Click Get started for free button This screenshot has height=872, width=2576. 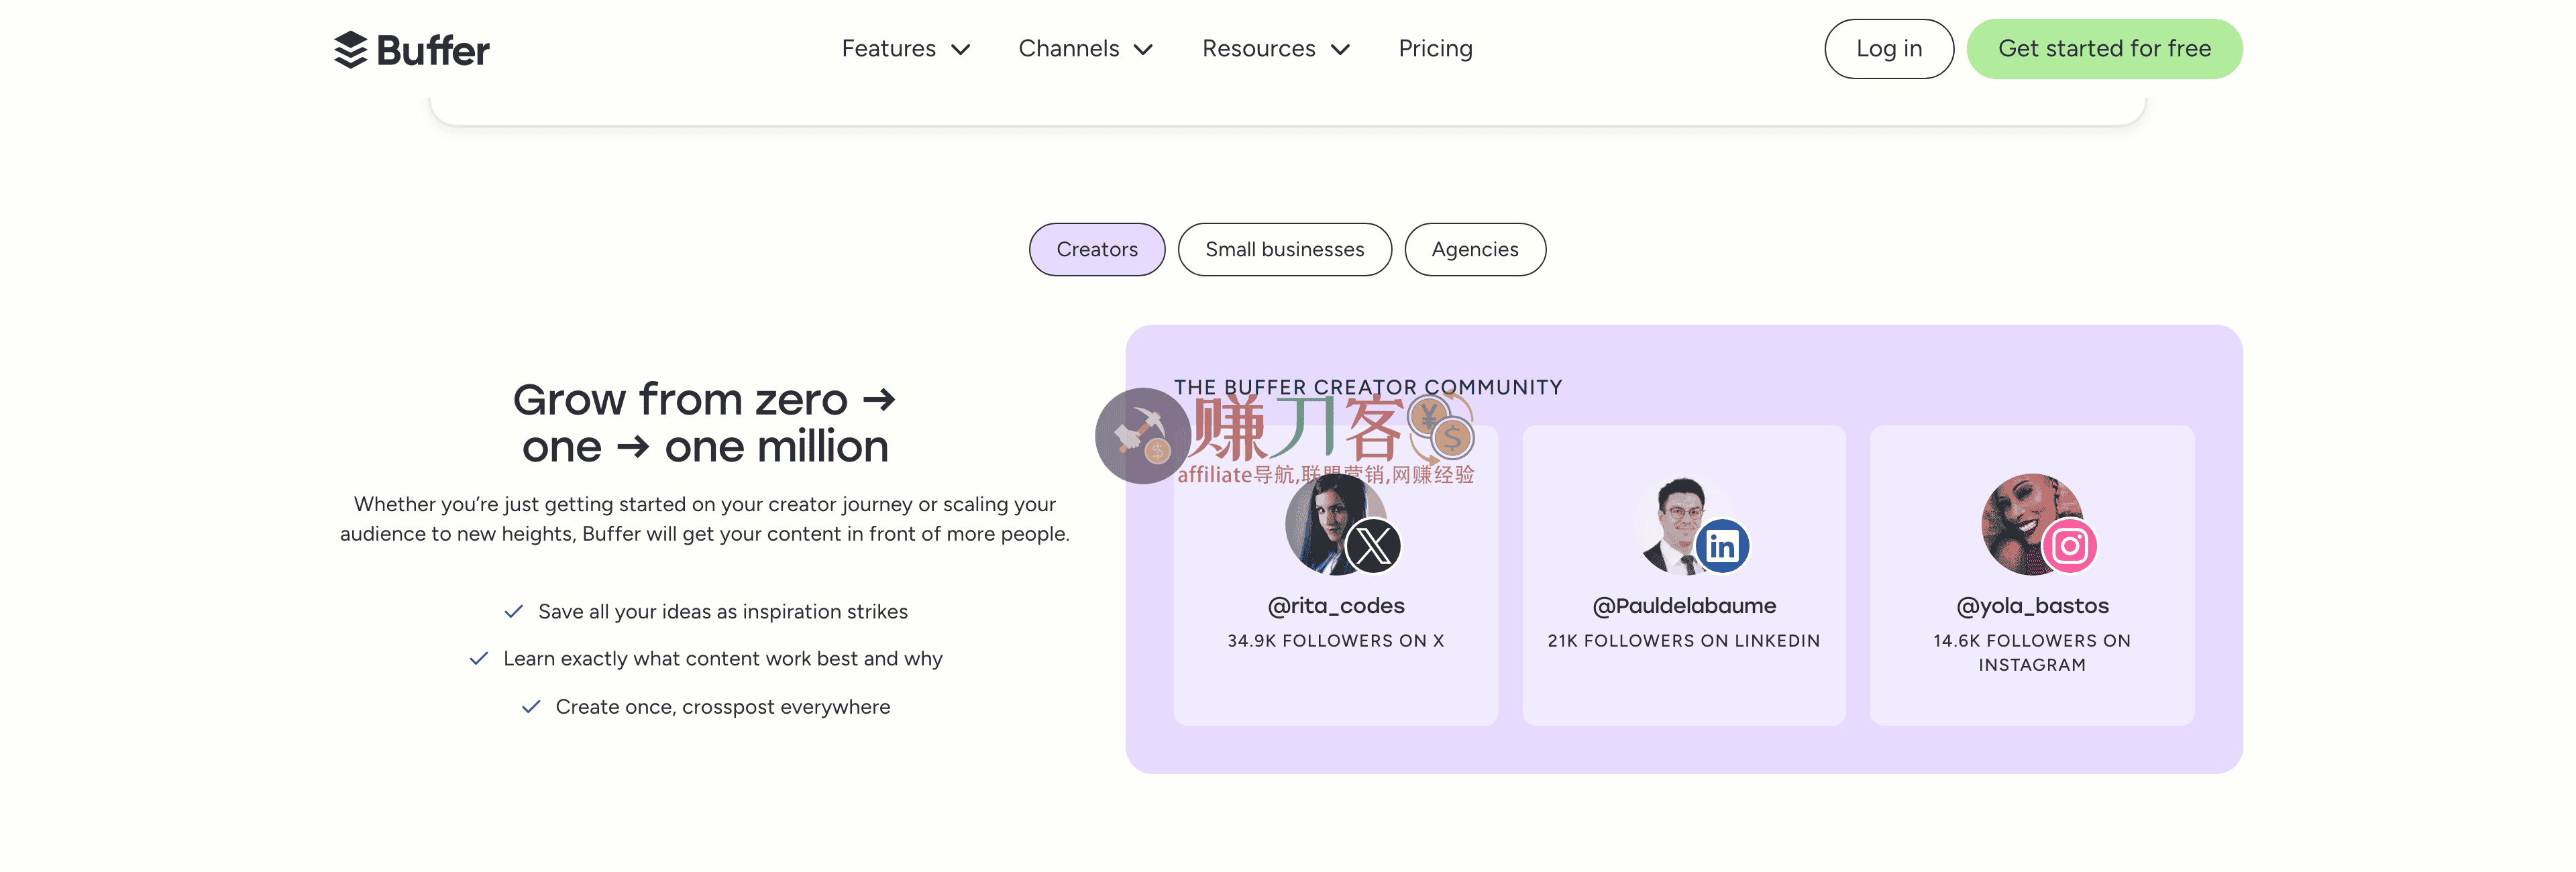coord(2104,49)
